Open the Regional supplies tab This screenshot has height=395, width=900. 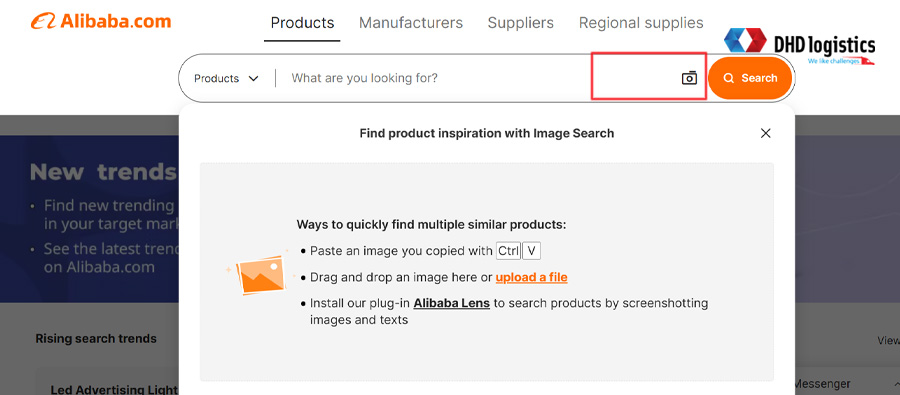(x=641, y=23)
